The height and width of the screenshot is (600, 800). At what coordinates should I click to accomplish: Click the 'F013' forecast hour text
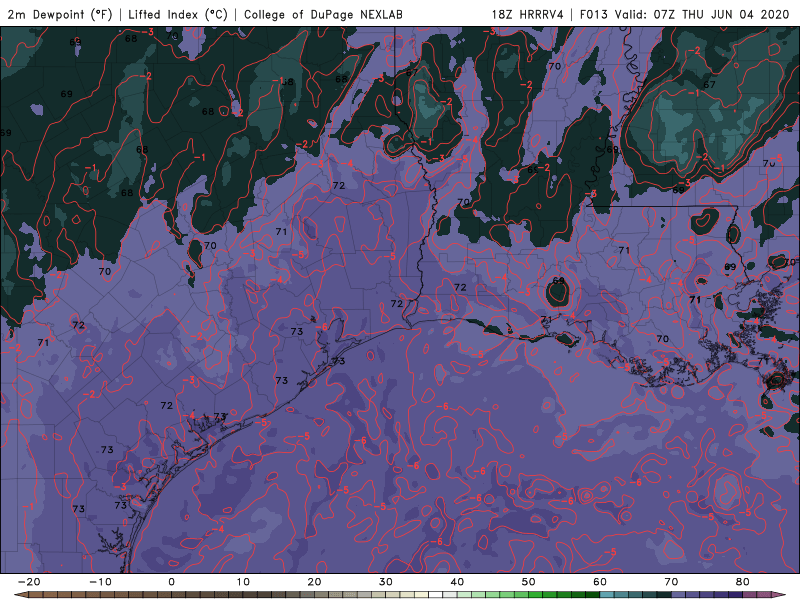(593, 14)
